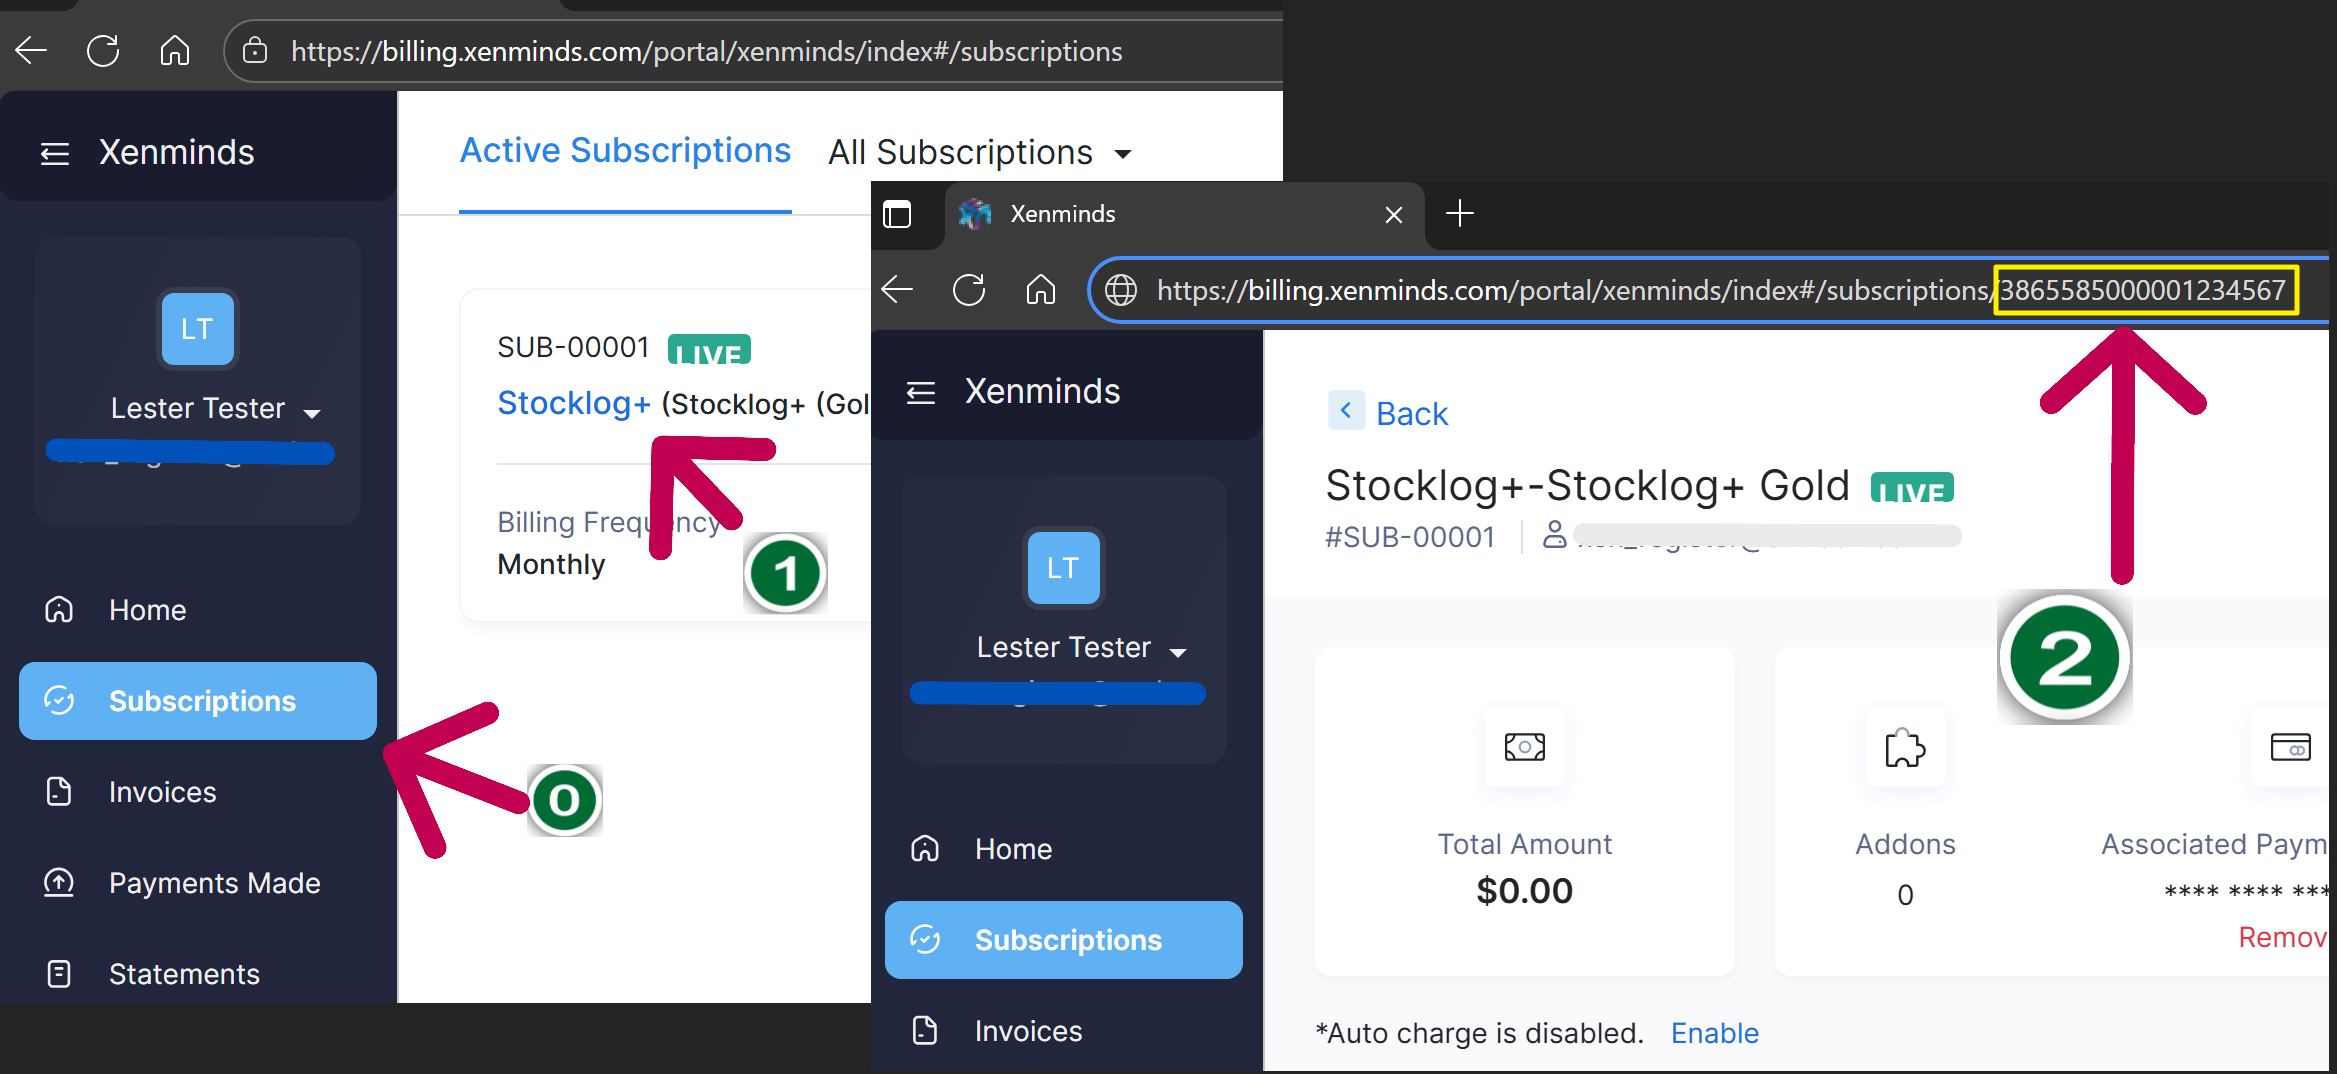The height and width of the screenshot is (1074, 2337).
Task: Click the address bar with subscription ID URL
Action: pyautogui.click(x=1570, y=291)
